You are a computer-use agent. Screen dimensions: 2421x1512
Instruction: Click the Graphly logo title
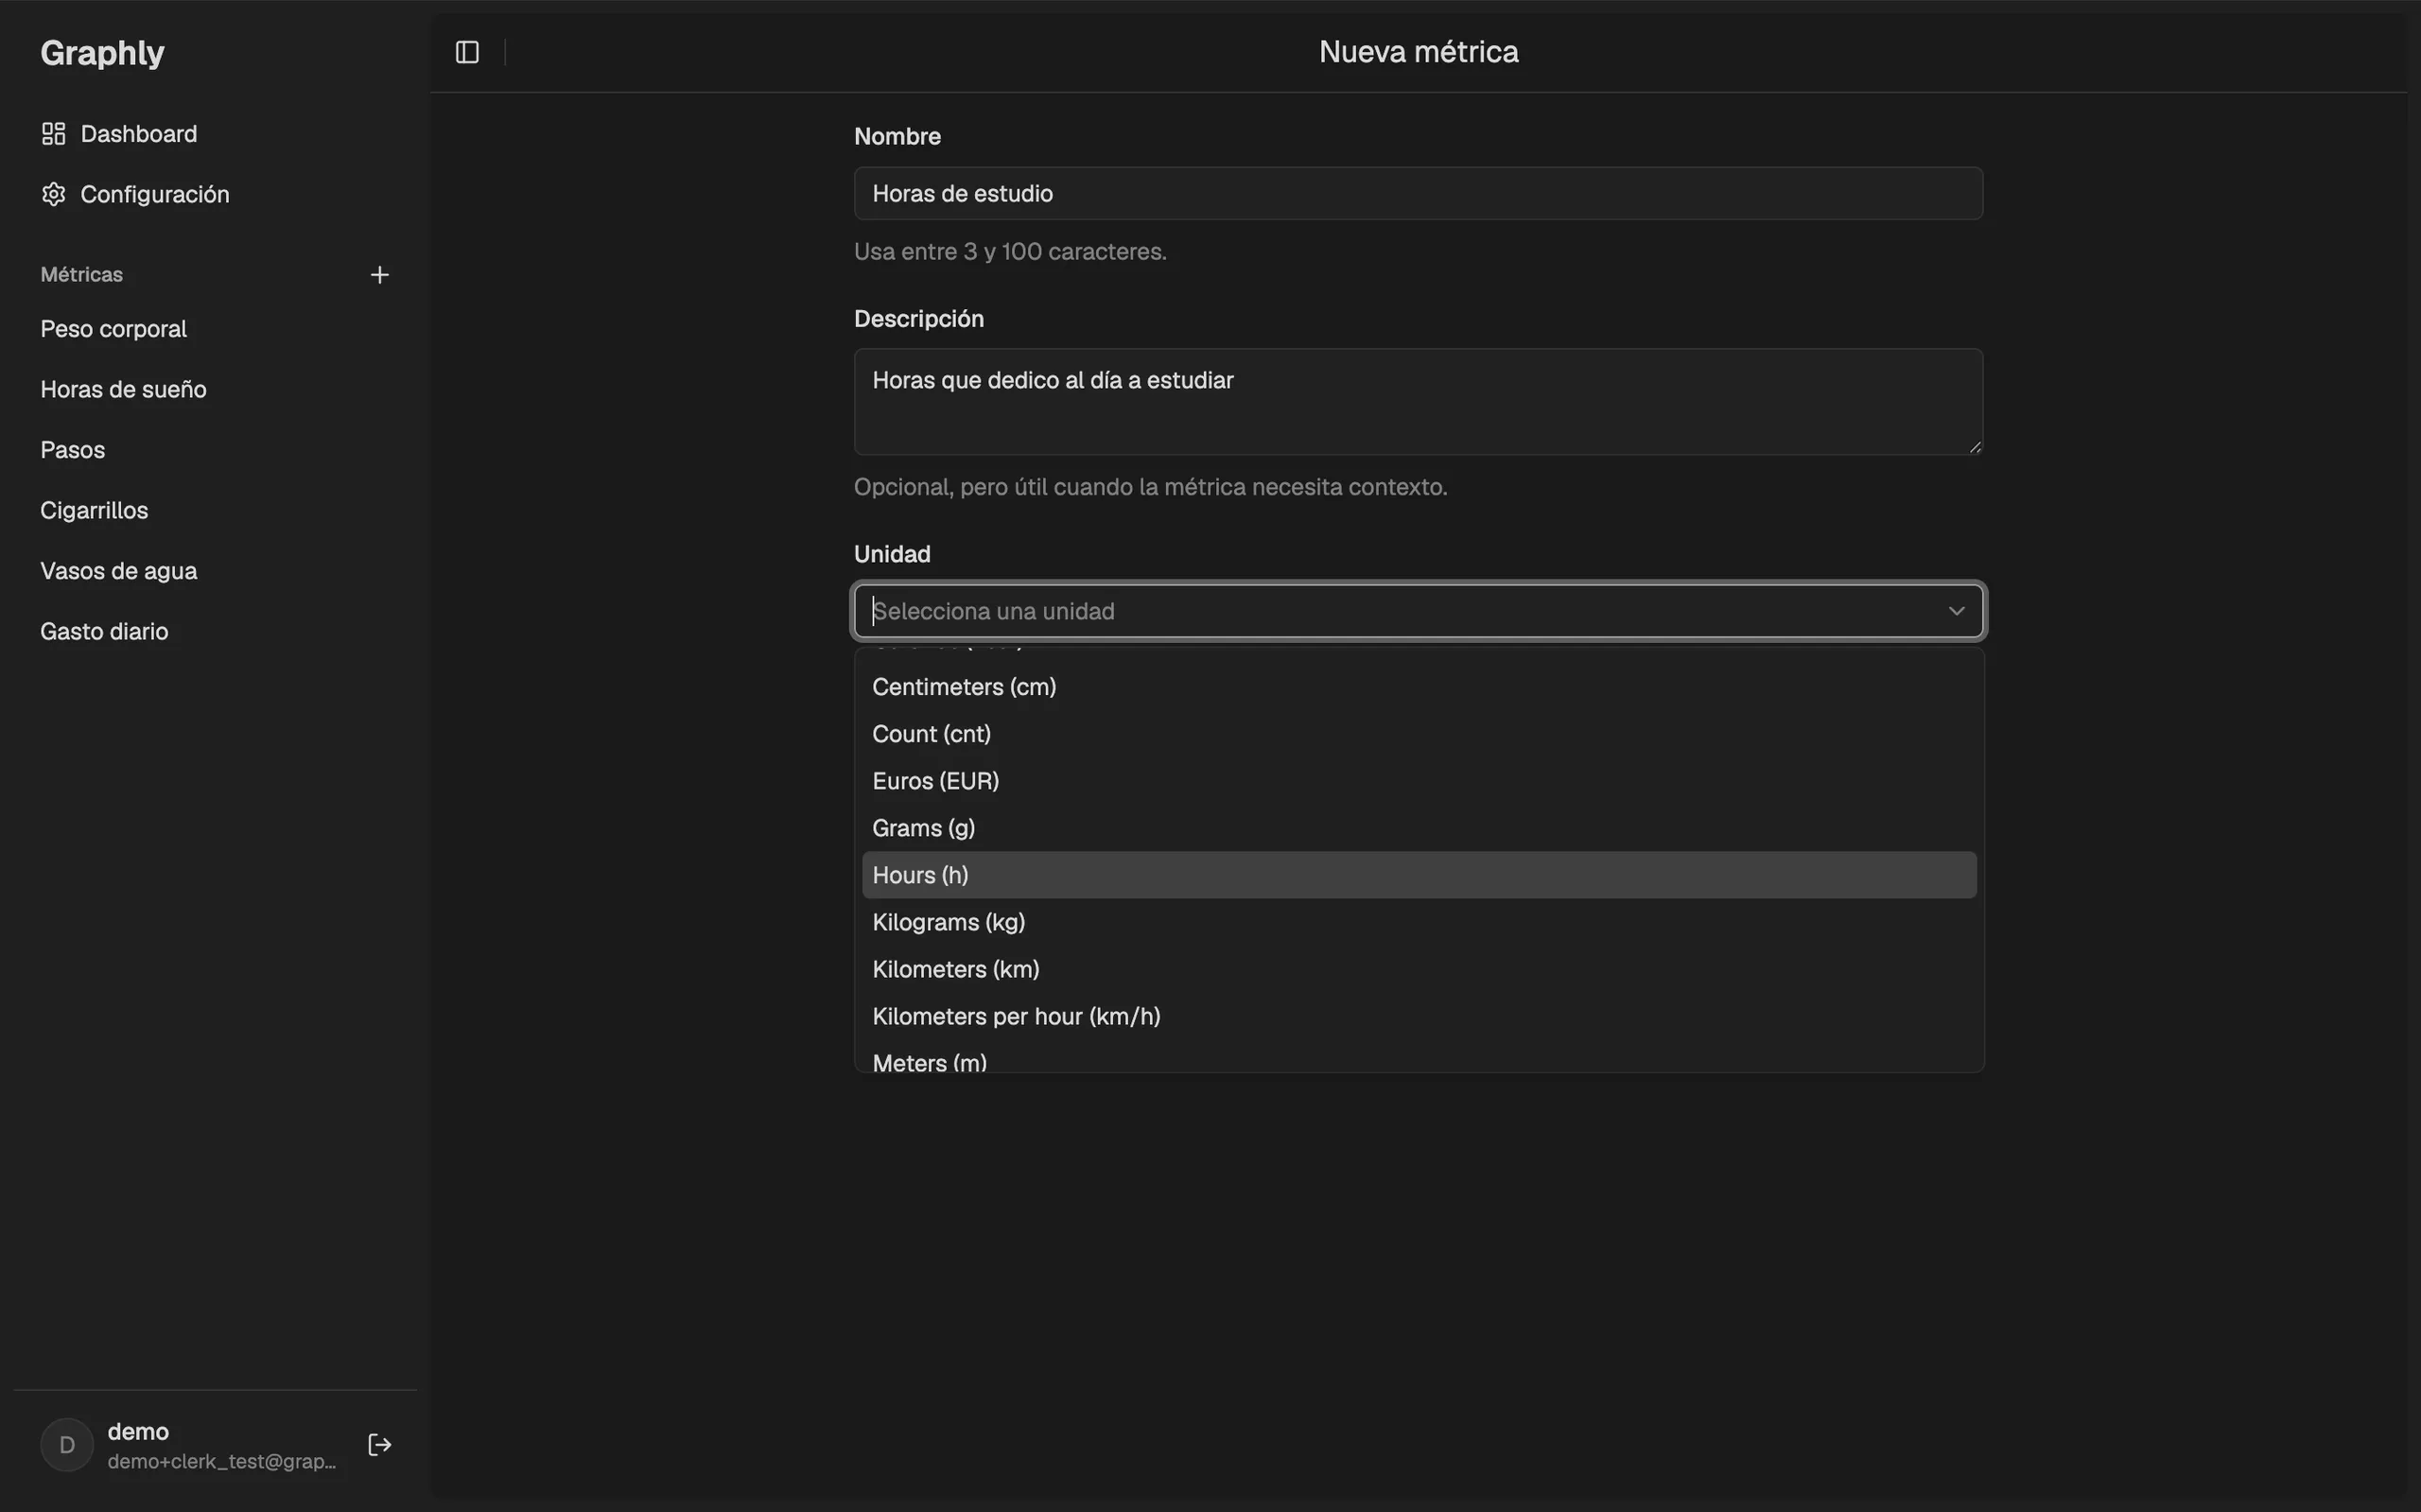[102, 52]
